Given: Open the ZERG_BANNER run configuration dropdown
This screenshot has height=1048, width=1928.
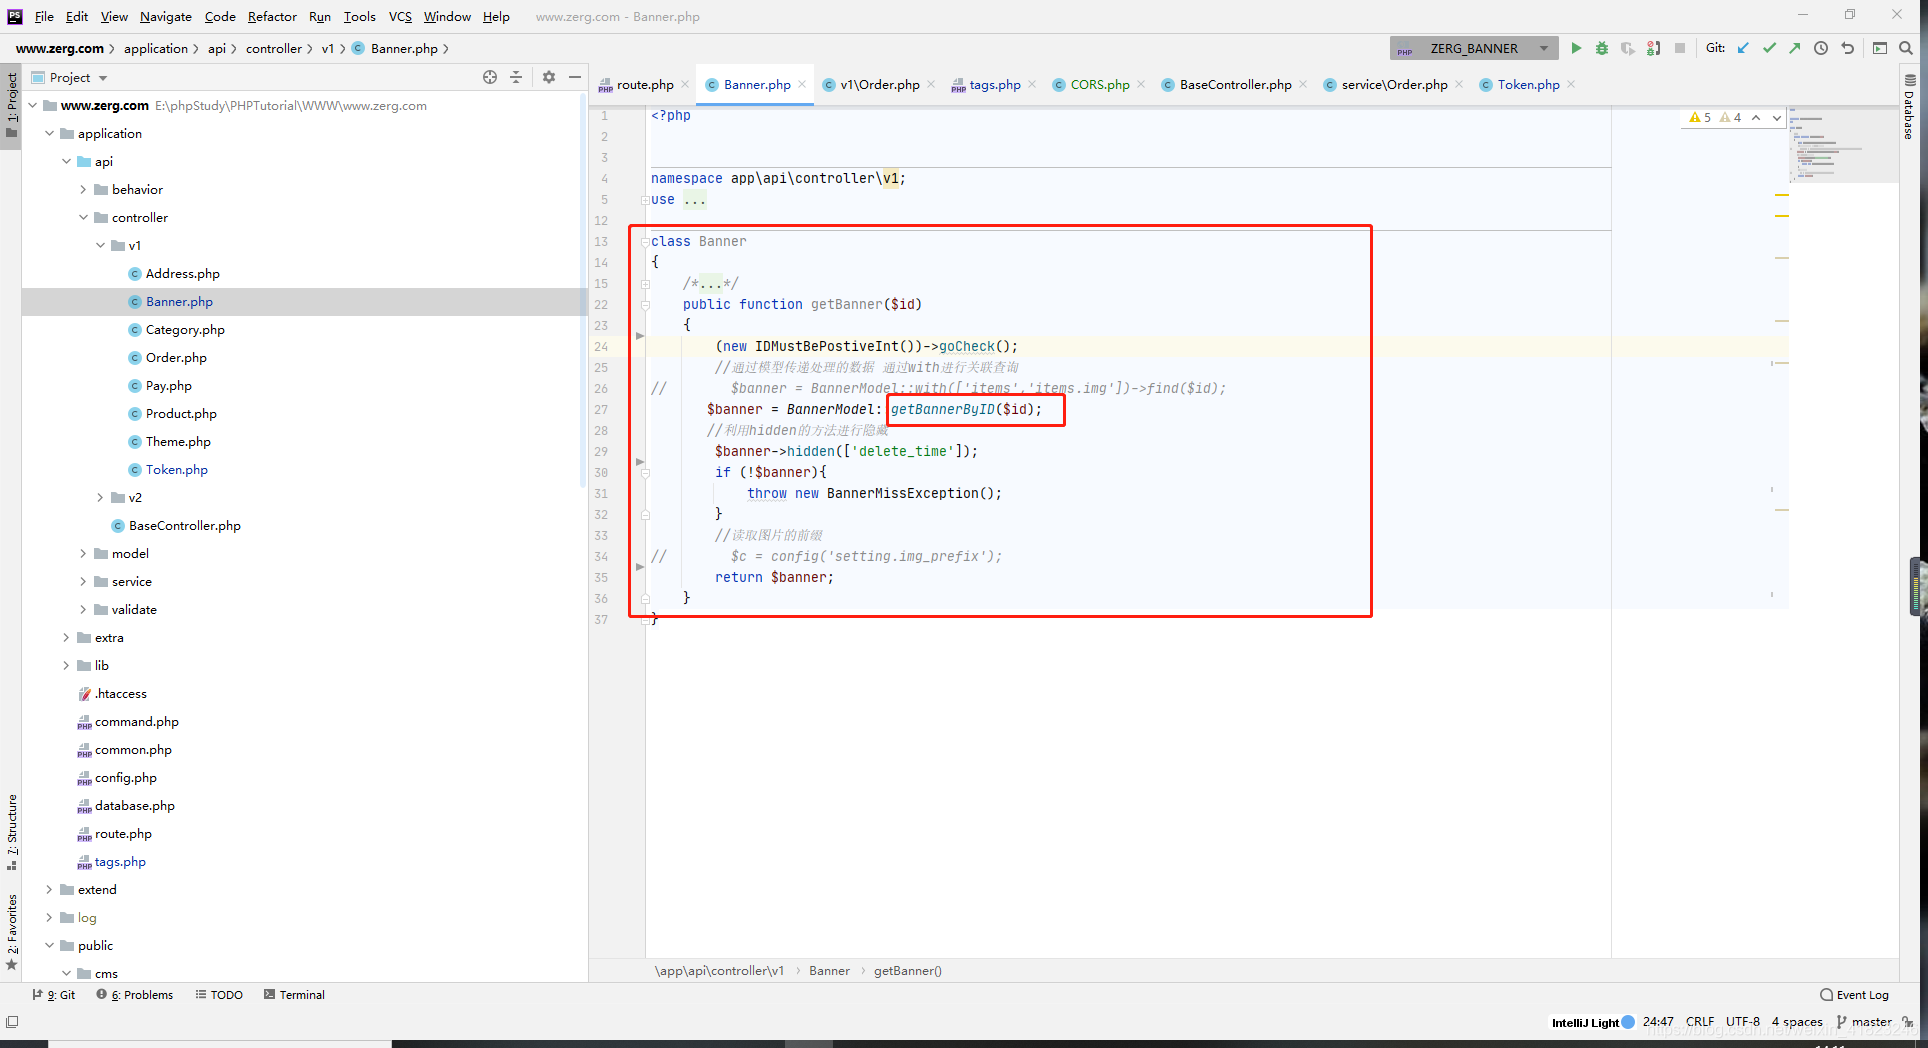Looking at the screenshot, I should tap(1475, 48).
